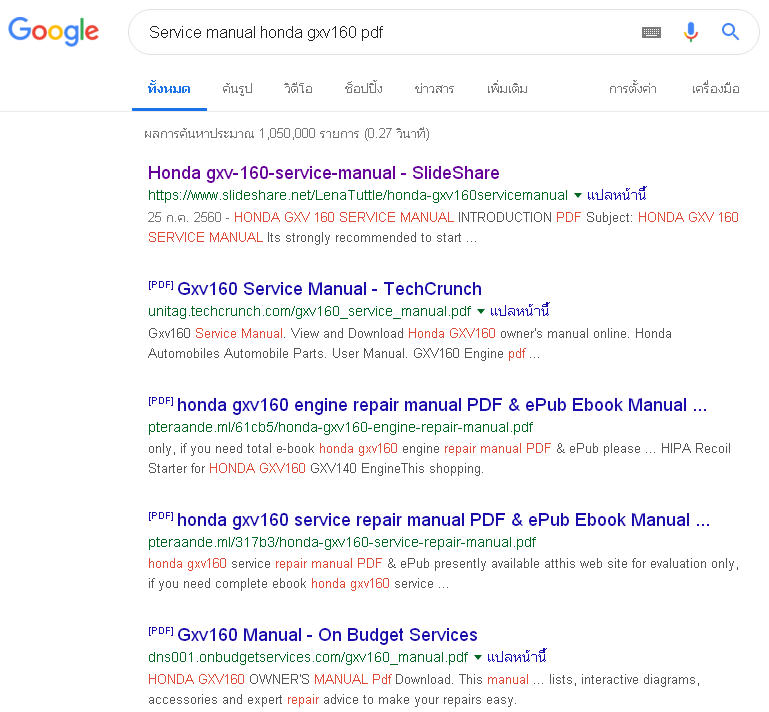This screenshot has width=769, height=712.
Task: Open the ข่าวสาร news tab
Action: tap(434, 89)
